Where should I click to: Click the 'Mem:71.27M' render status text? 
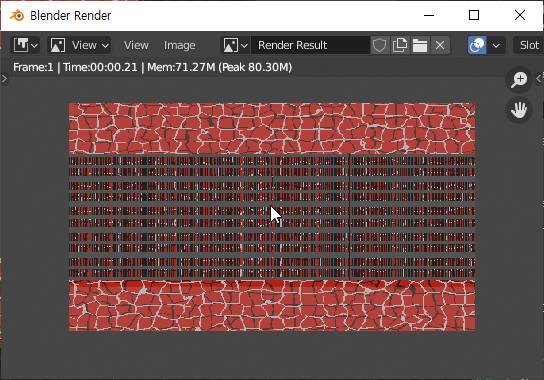click(181, 67)
